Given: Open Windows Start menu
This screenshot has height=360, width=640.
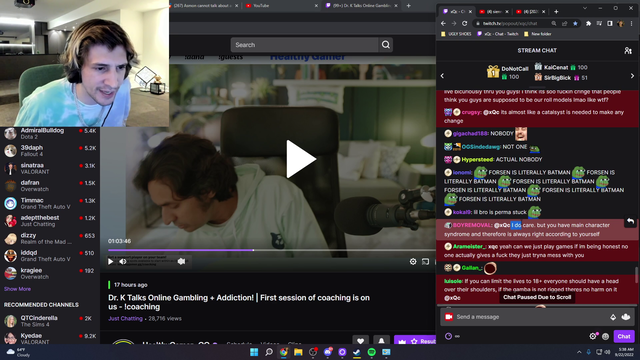Looking at the screenshot, I should 254,352.
